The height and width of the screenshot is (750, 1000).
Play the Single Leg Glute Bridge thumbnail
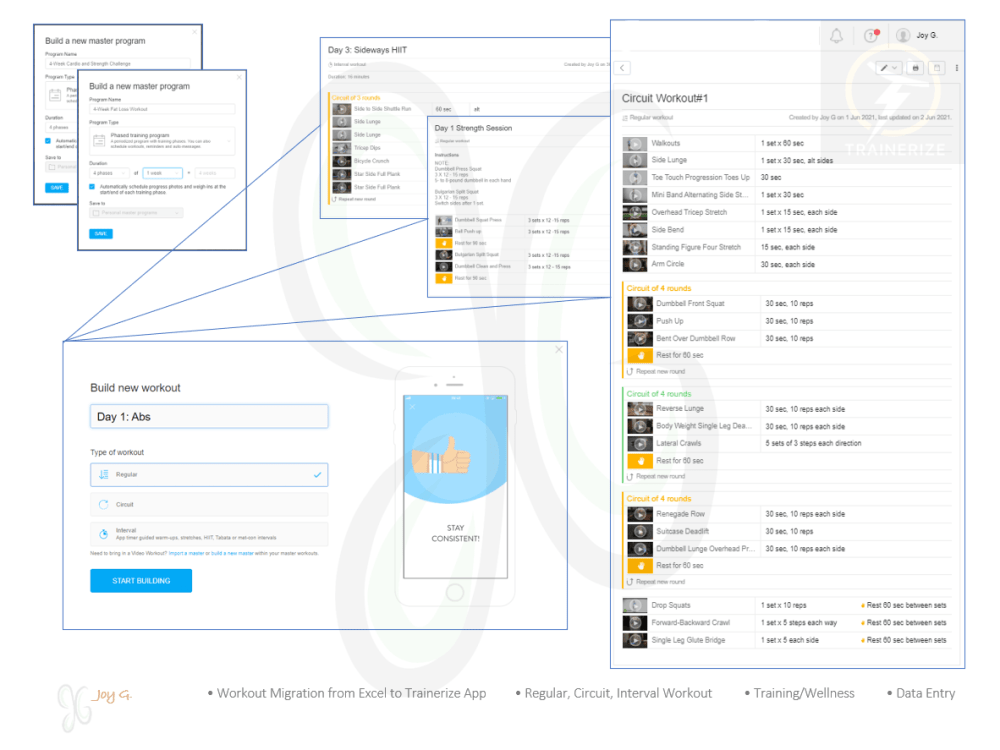pyautogui.click(x=635, y=640)
